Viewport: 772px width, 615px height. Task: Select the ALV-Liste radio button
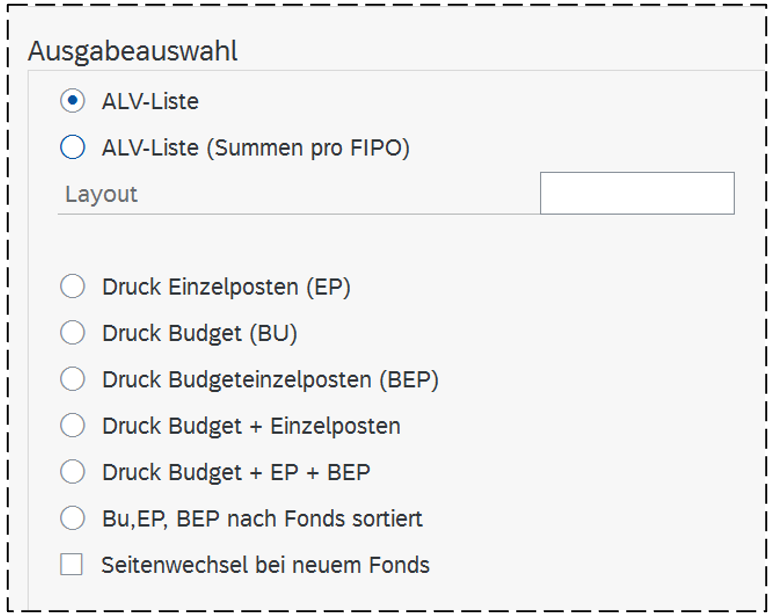(x=72, y=101)
